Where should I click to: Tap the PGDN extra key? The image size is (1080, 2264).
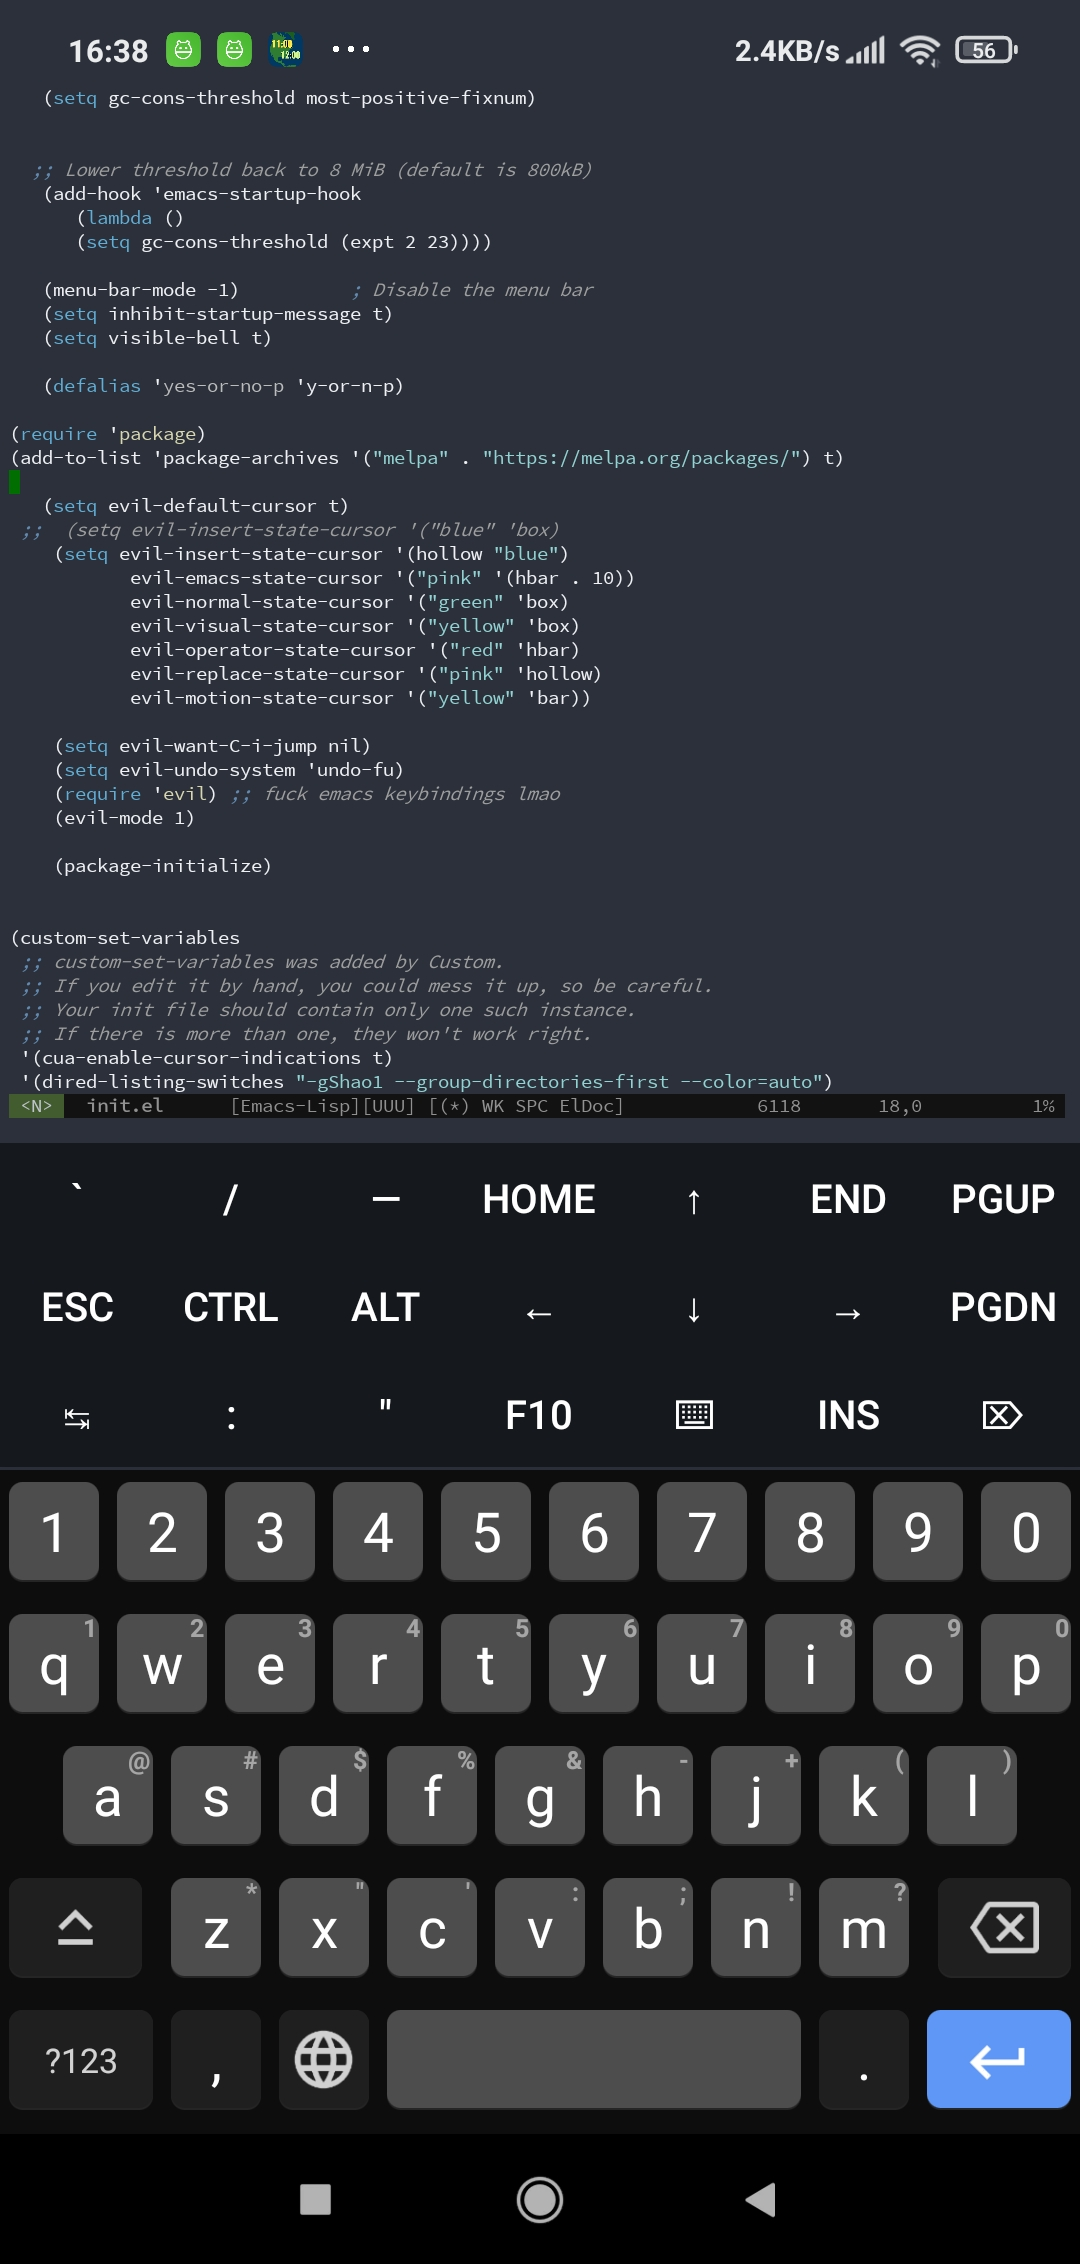[1003, 1308]
